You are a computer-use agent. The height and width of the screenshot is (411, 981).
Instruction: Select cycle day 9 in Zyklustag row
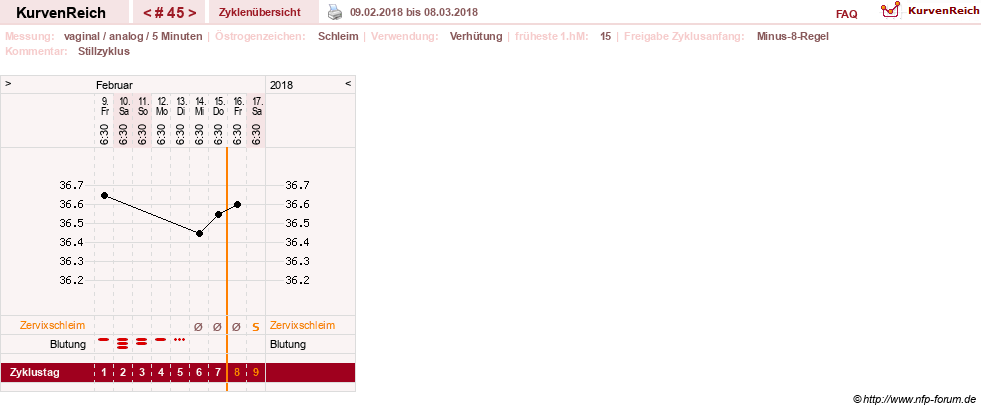pos(256,373)
